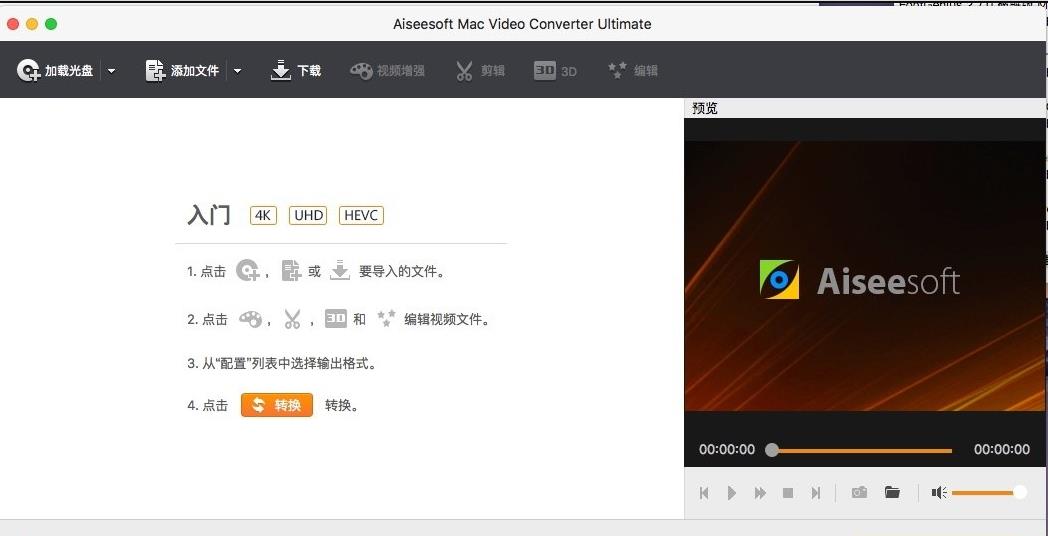
Task: Open the snapshot folder icon
Action: point(892,493)
